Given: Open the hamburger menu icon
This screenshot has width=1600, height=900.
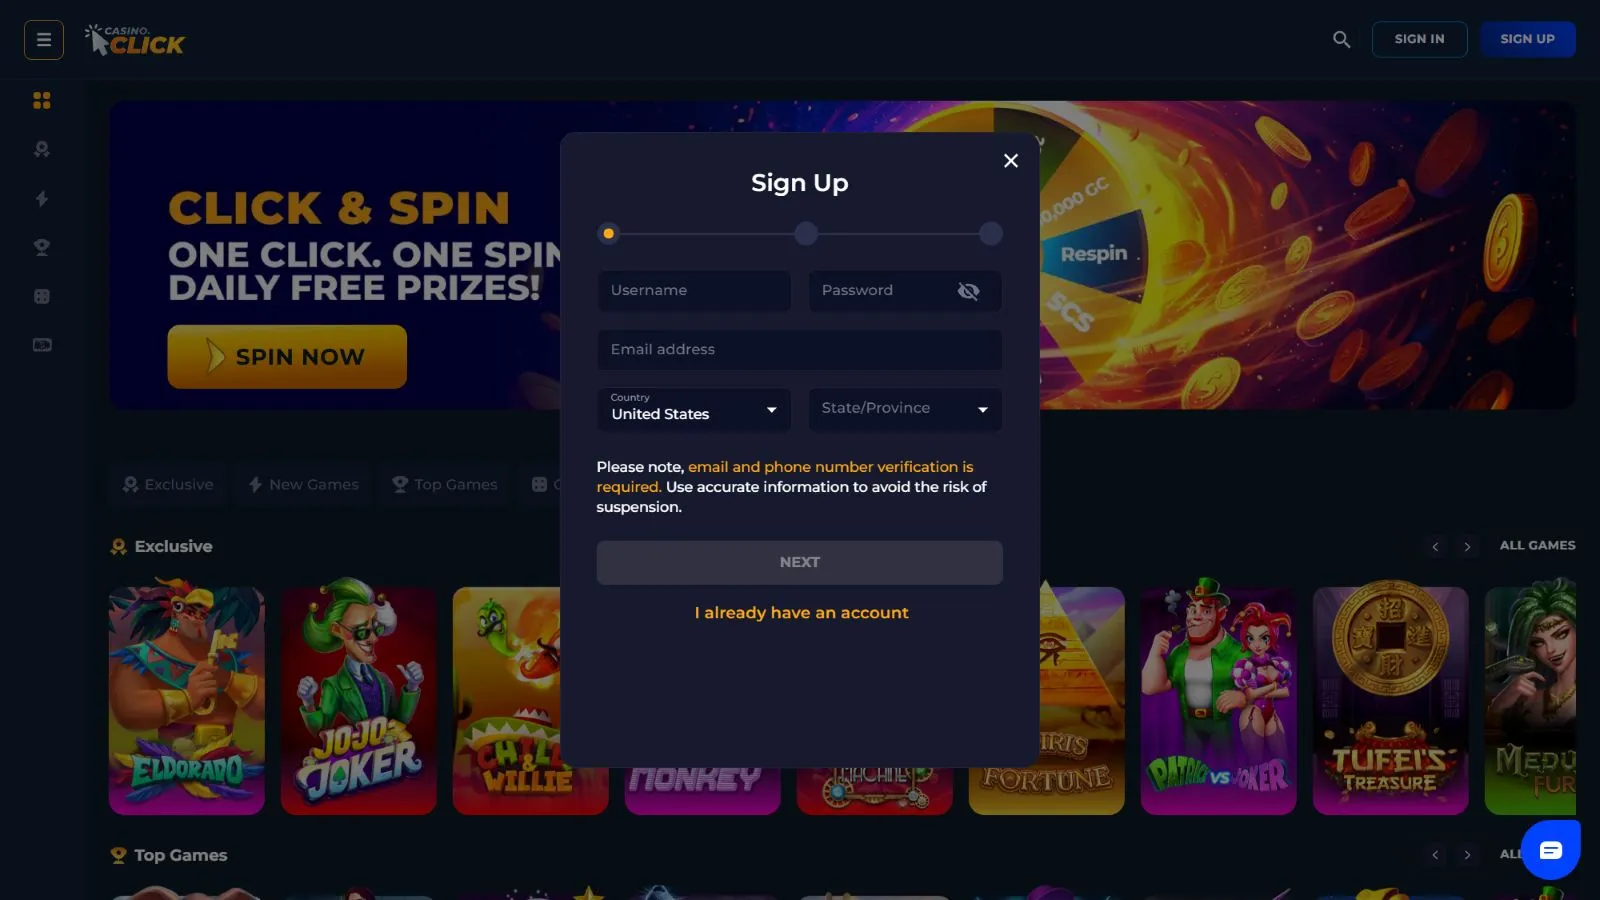Looking at the screenshot, I should [44, 40].
